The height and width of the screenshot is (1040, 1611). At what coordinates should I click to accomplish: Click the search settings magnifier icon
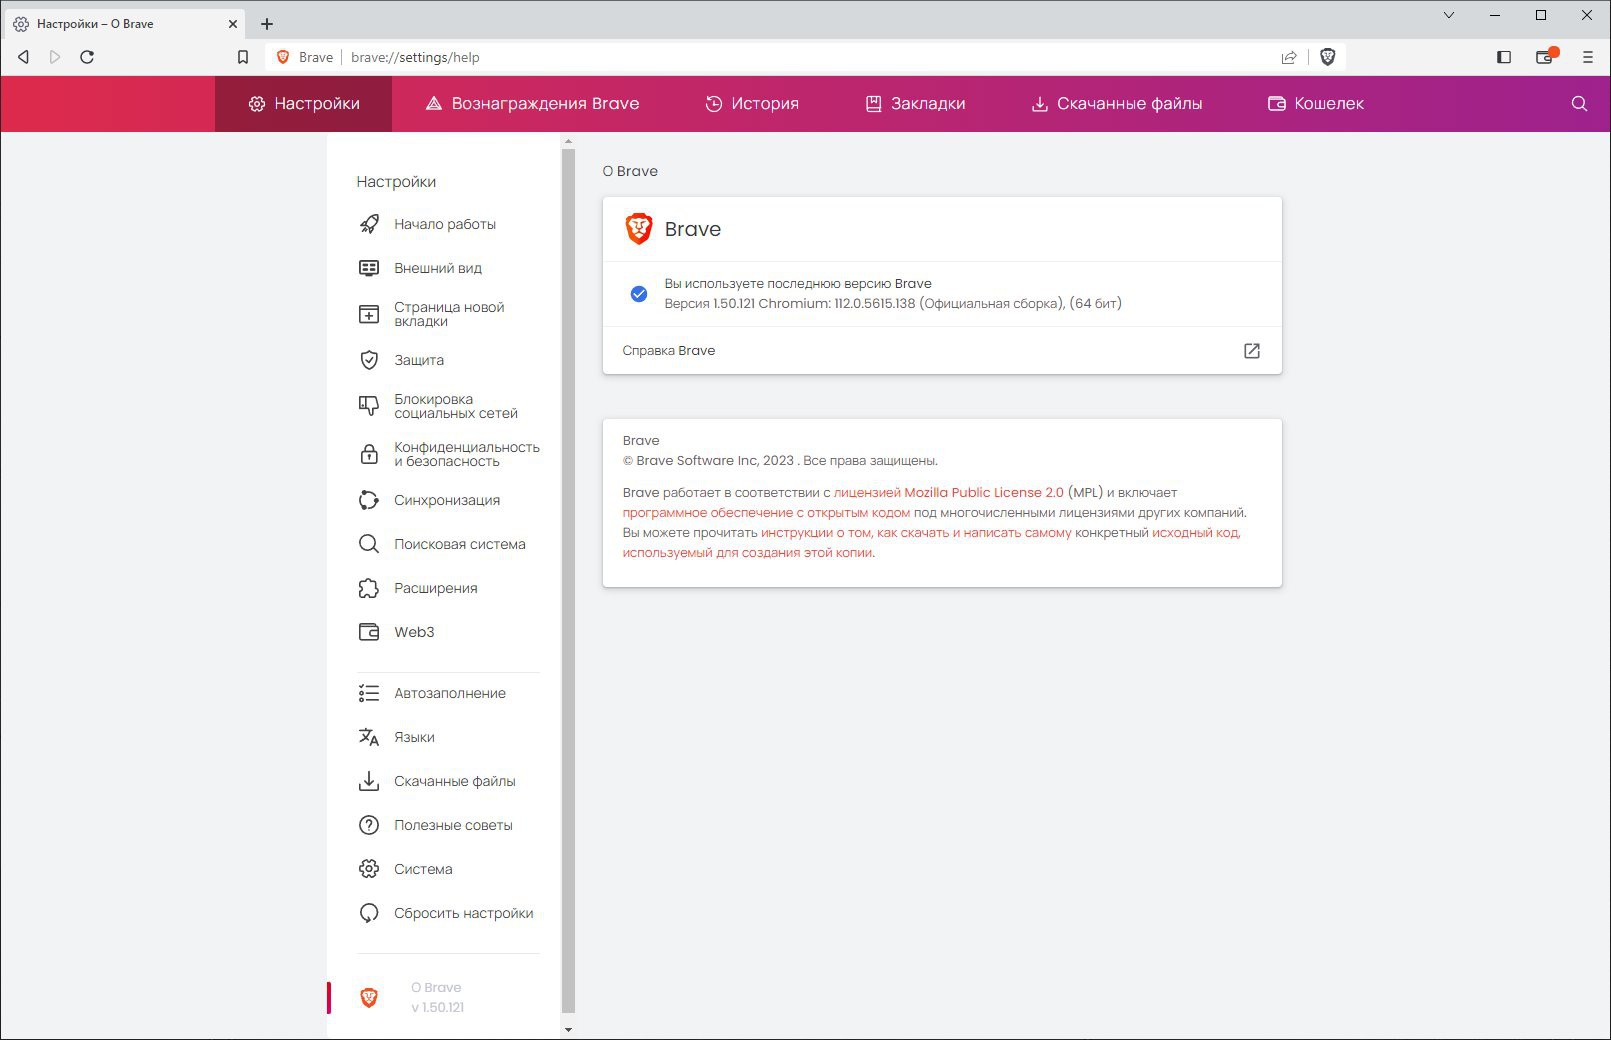(1579, 104)
